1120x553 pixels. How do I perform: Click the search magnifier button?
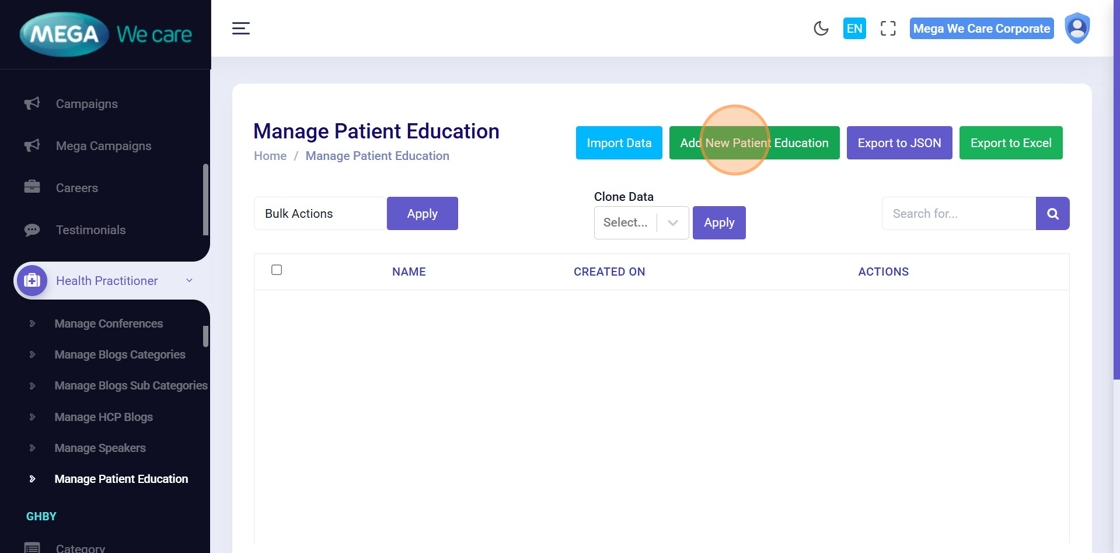click(1053, 213)
